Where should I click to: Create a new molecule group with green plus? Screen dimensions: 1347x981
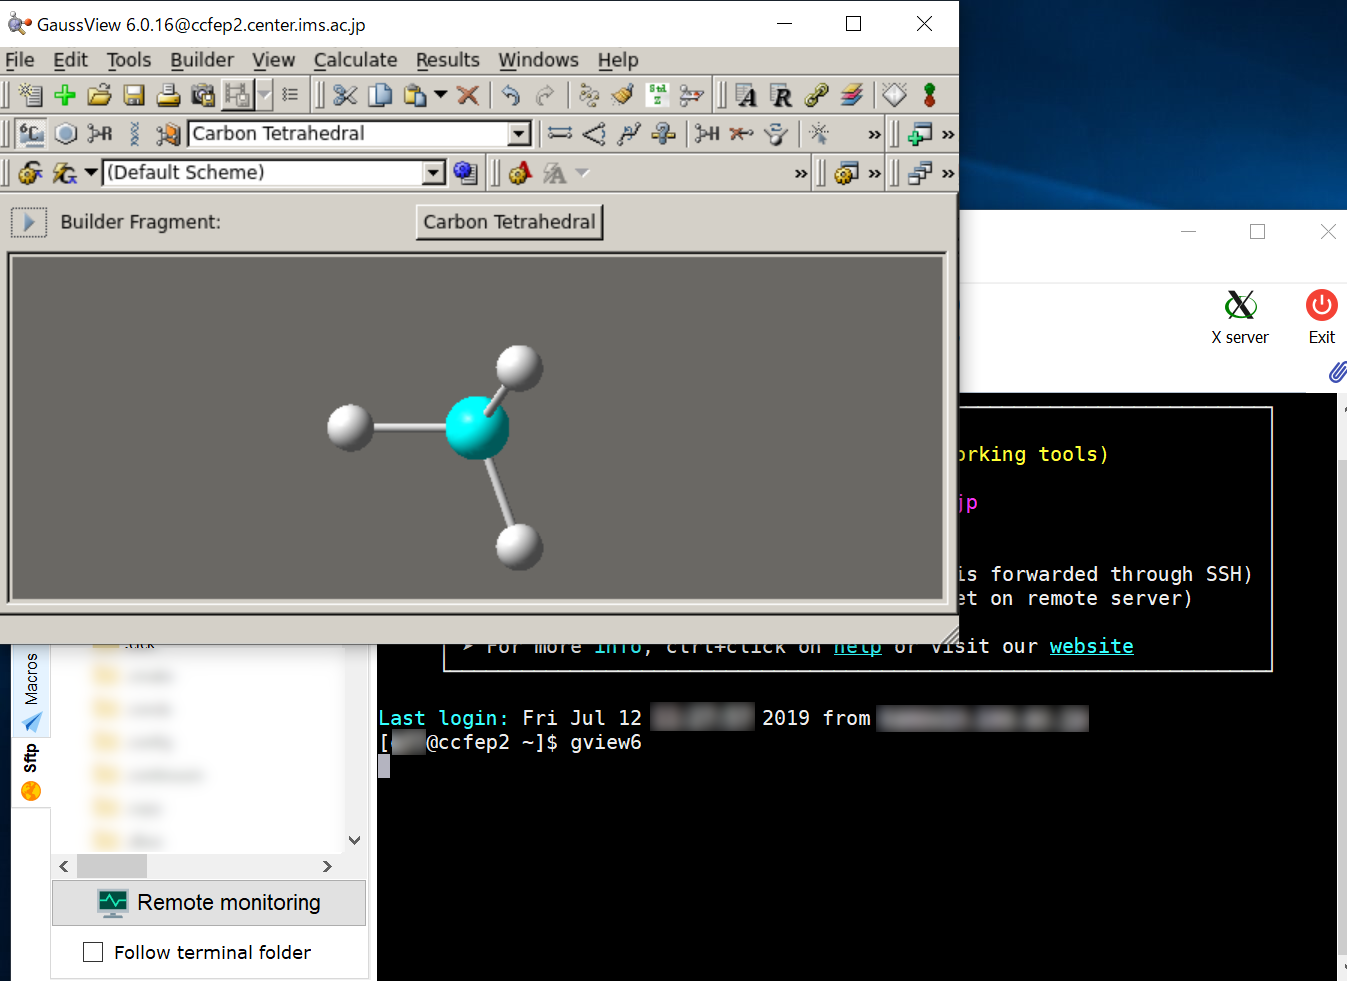[65, 95]
